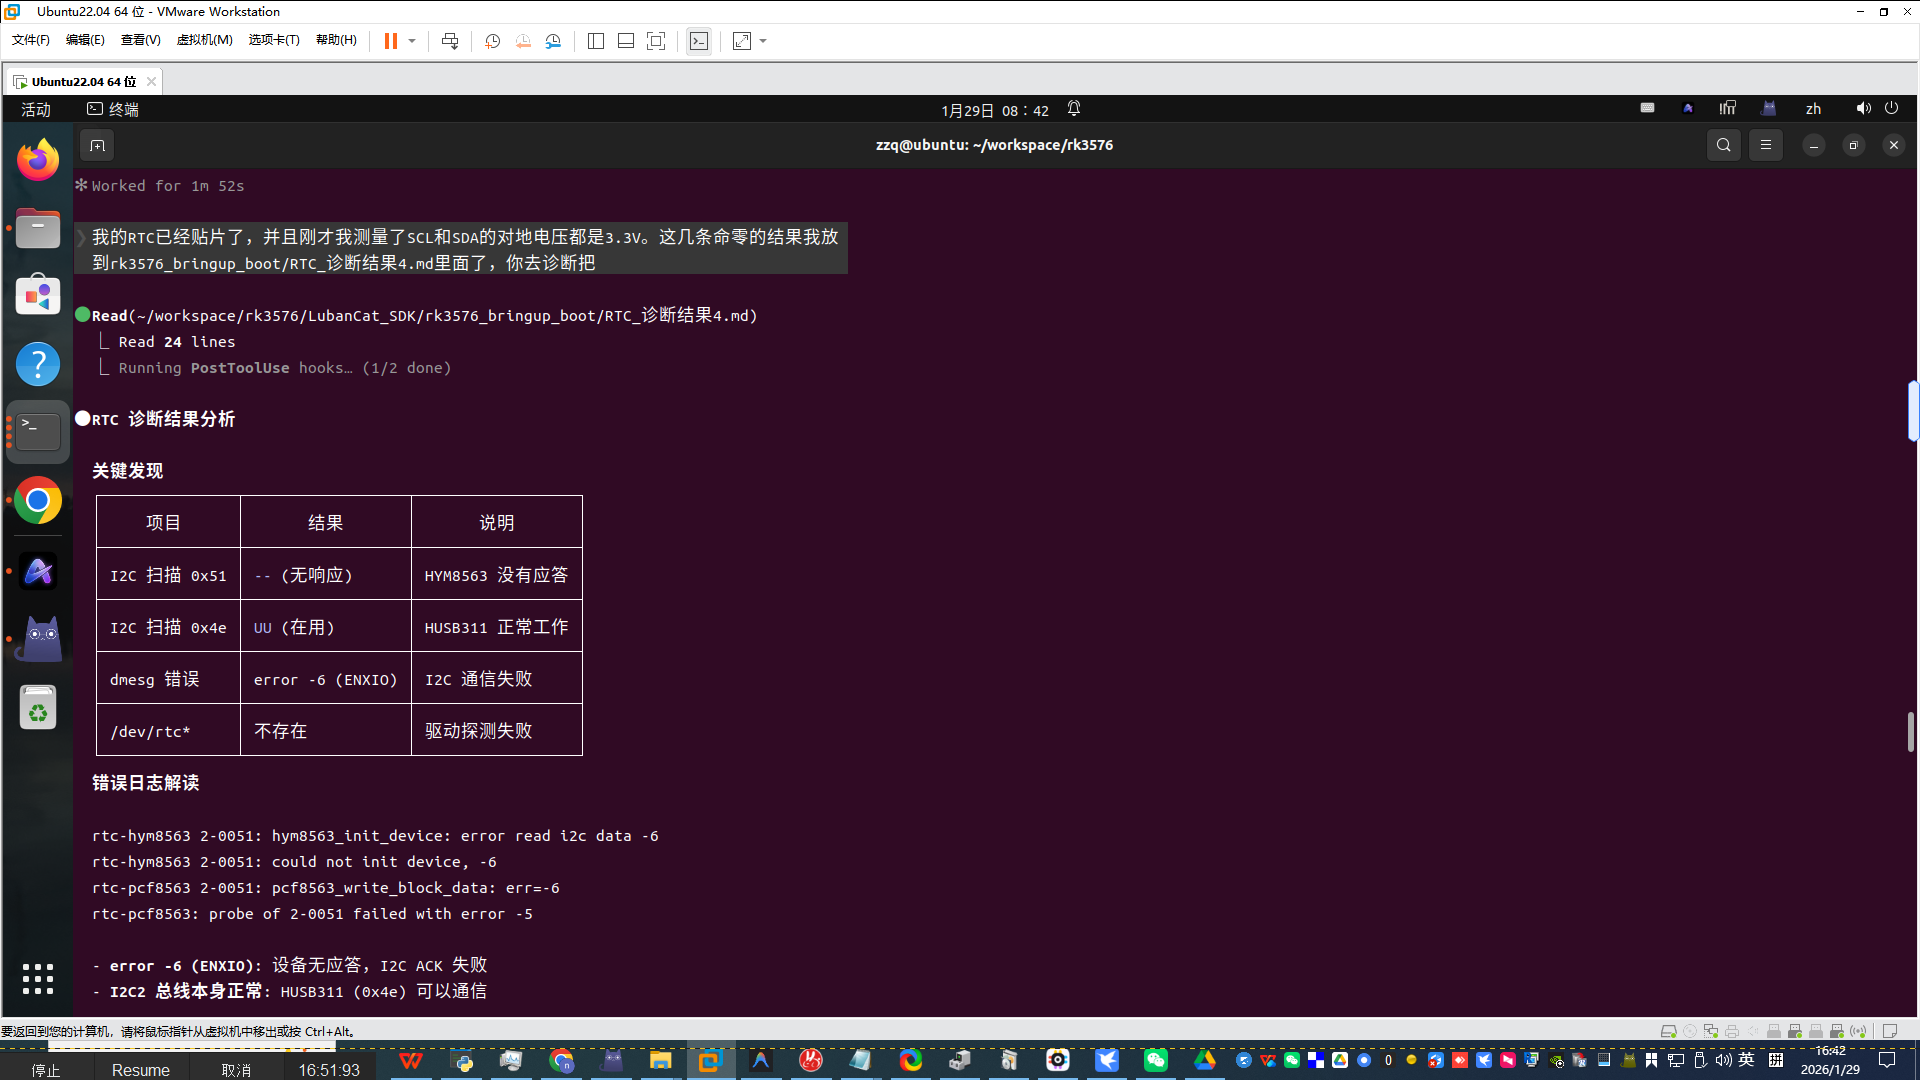This screenshot has width=1920, height=1080.
Task: Open the 虚拟机(M) menu
Action: pyautogui.click(x=204, y=40)
